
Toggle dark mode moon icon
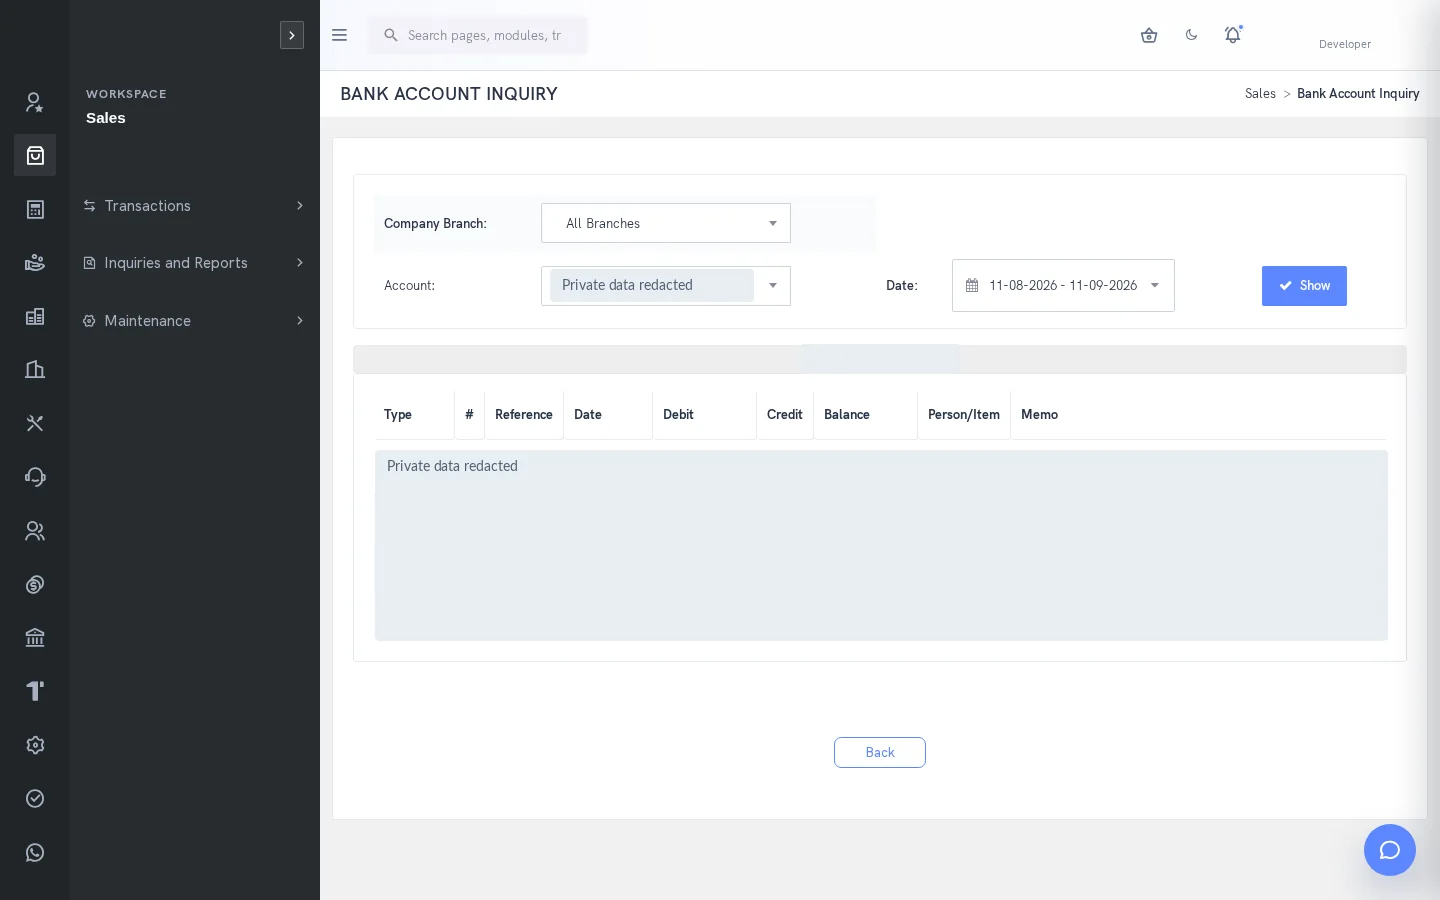[1191, 35]
